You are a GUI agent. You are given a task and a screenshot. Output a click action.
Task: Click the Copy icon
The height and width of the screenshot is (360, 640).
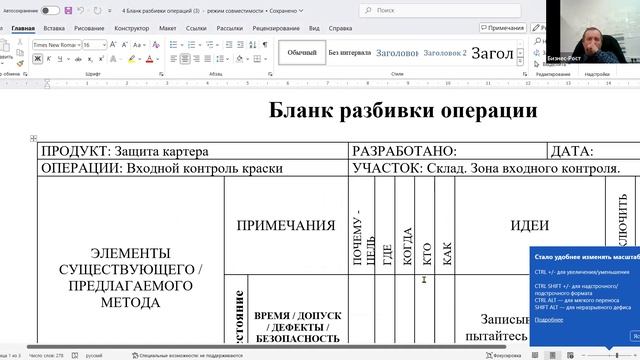[20, 53]
